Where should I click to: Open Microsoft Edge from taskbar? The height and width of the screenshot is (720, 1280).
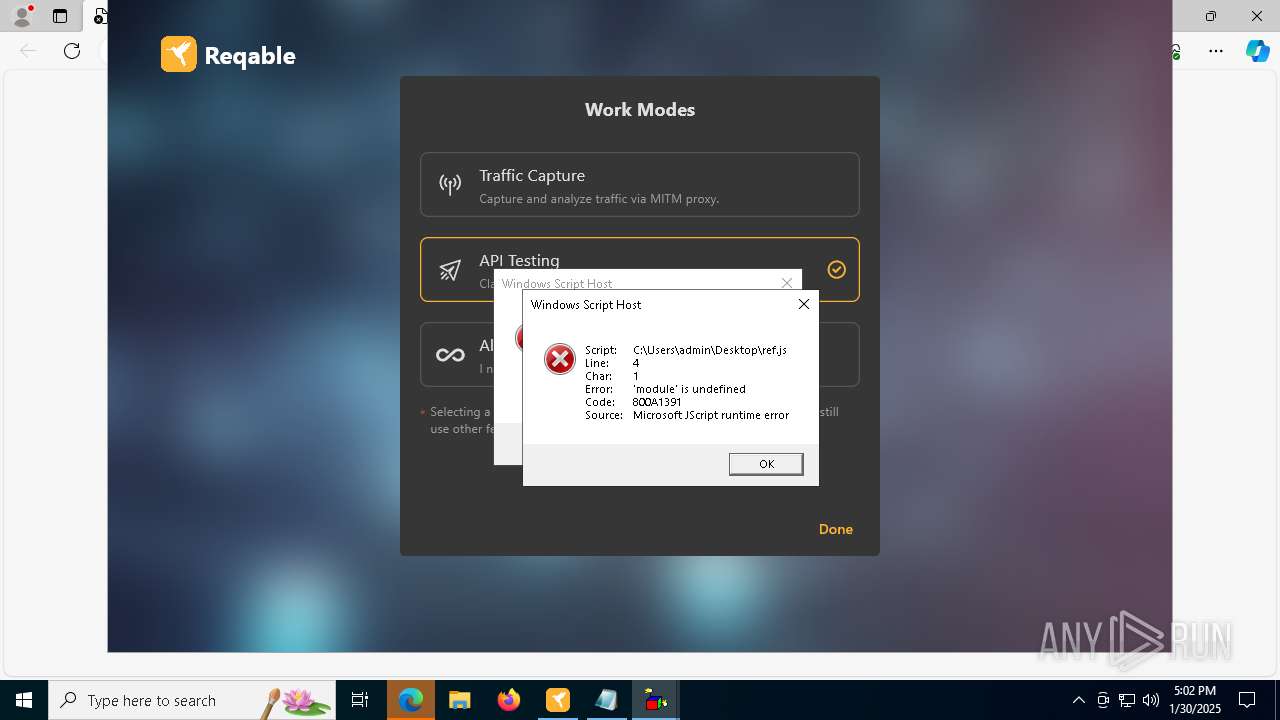coord(411,700)
